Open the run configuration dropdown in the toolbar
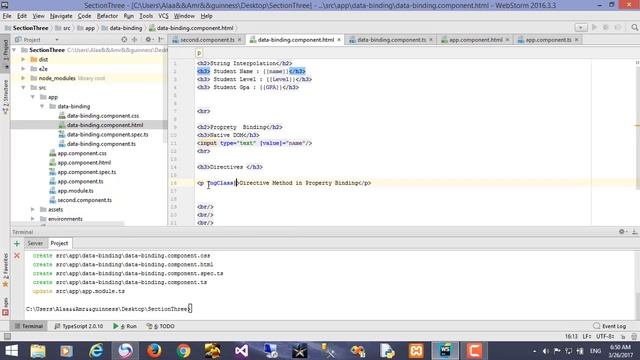The image size is (640, 360). pos(581,27)
